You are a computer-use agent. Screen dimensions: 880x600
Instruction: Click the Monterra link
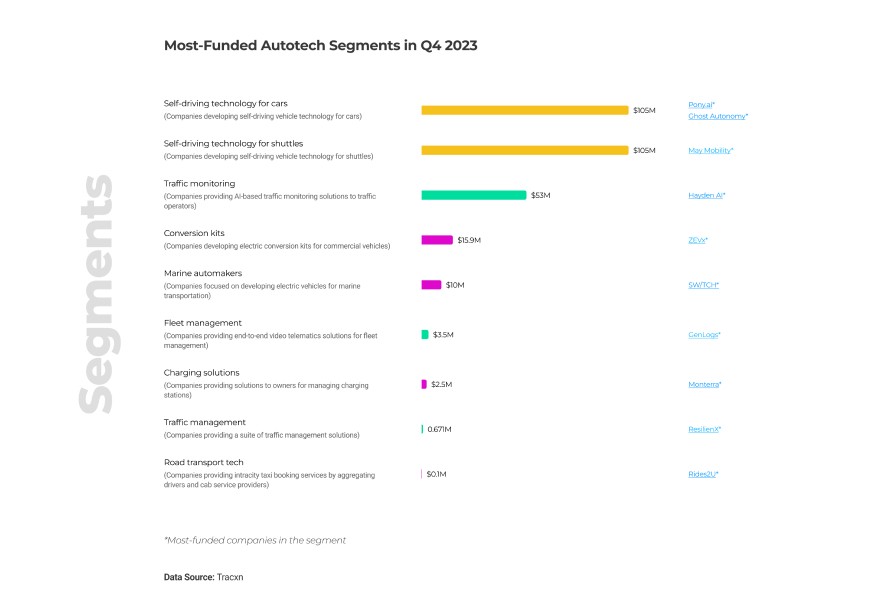click(703, 384)
